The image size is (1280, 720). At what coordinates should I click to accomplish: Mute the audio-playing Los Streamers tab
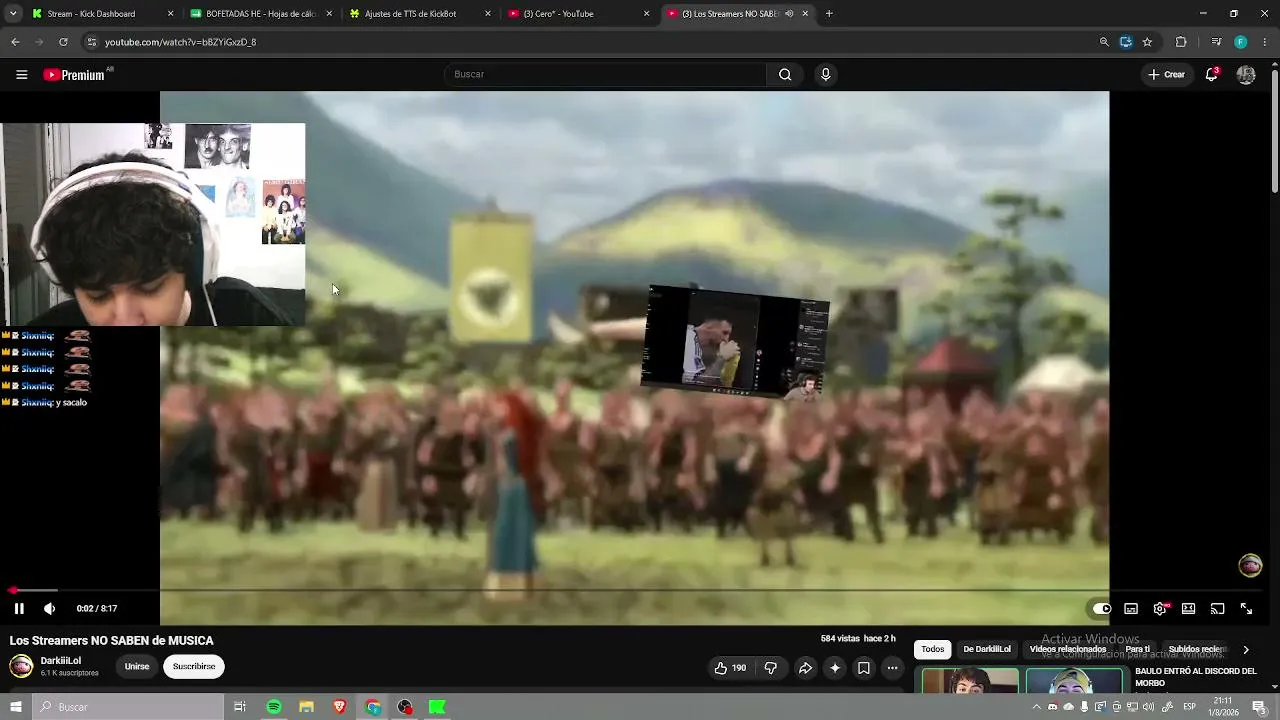click(789, 14)
